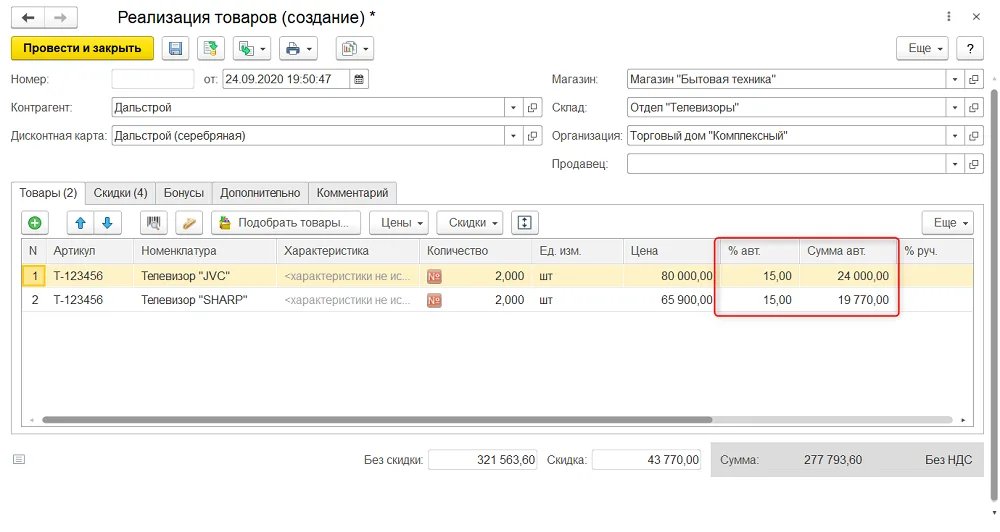Open the Контрагент Дальстрой record icon
This screenshot has width=1000, height=532.
(x=532, y=107)
